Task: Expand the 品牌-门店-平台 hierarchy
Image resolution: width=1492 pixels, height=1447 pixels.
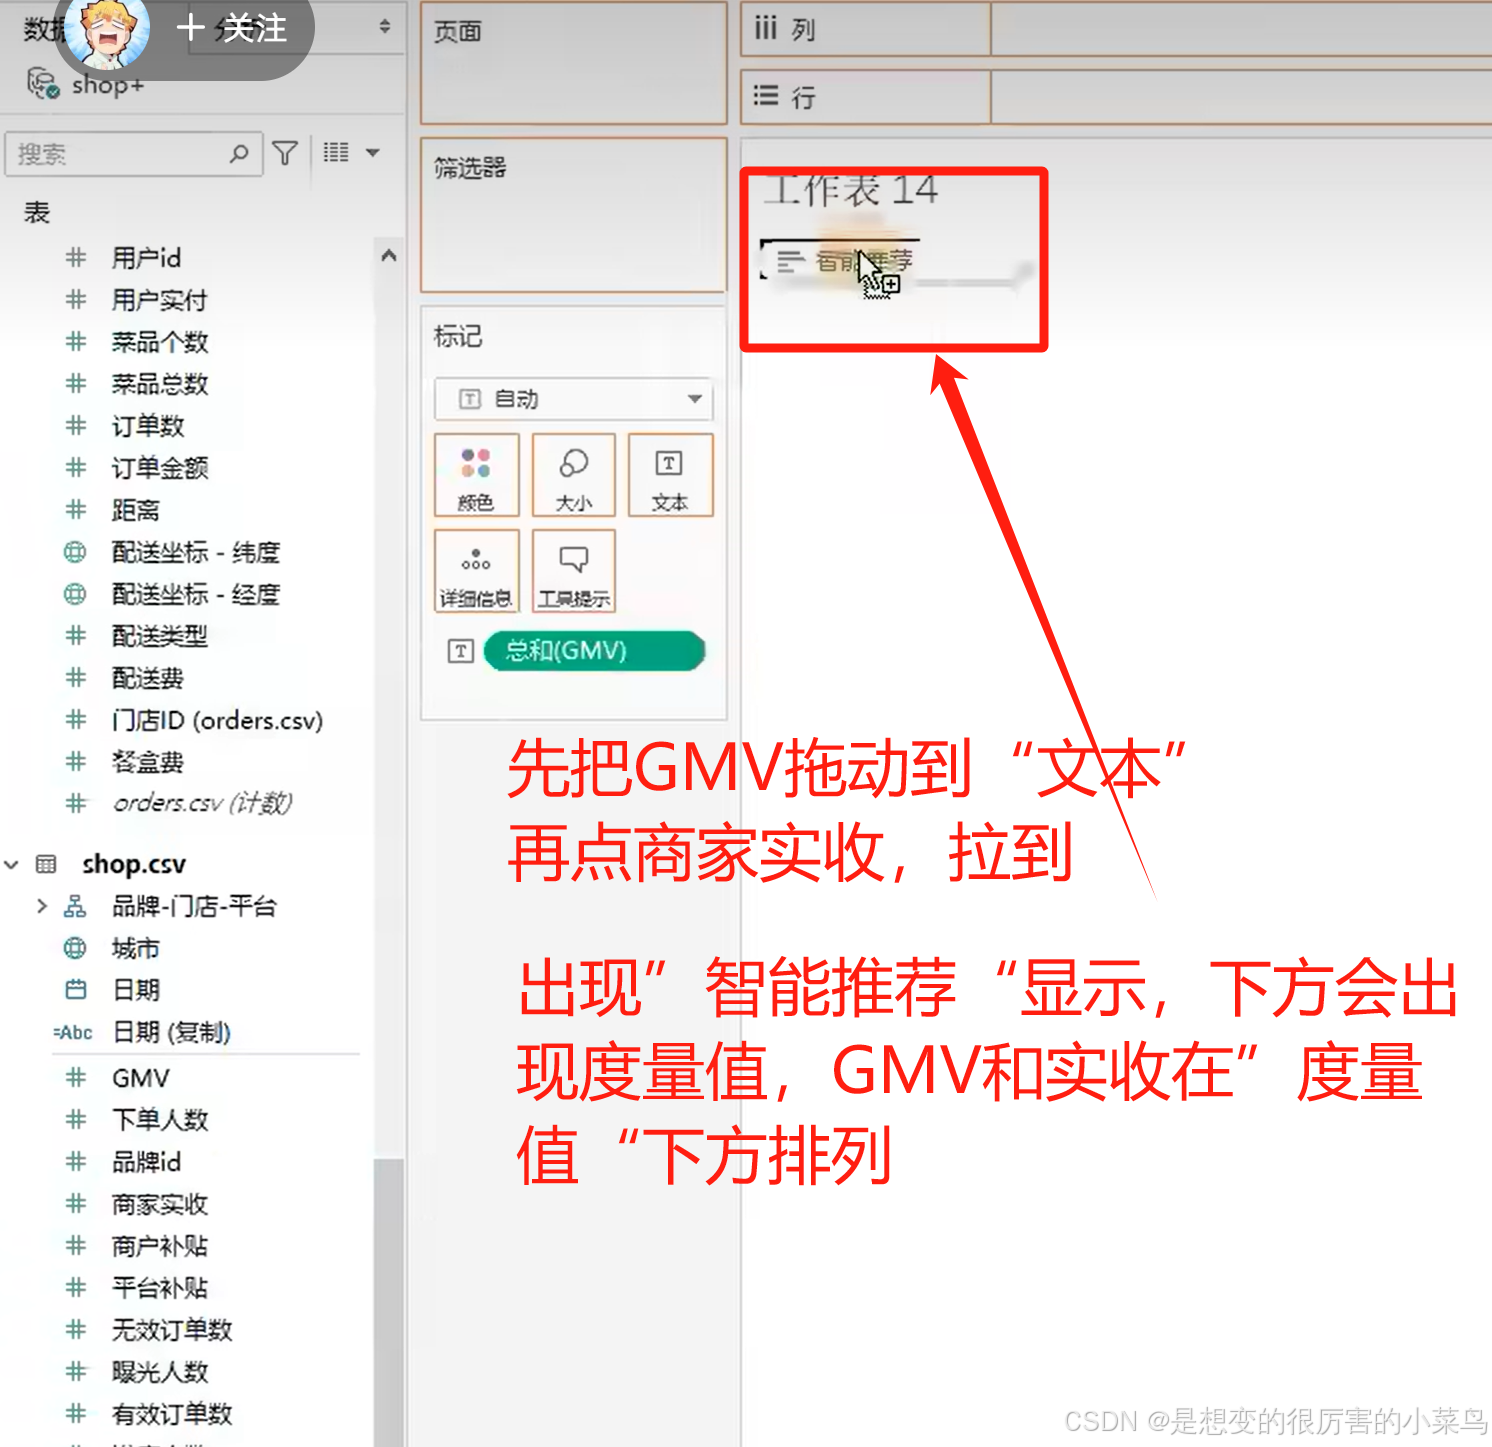Action: coord(42,906)
